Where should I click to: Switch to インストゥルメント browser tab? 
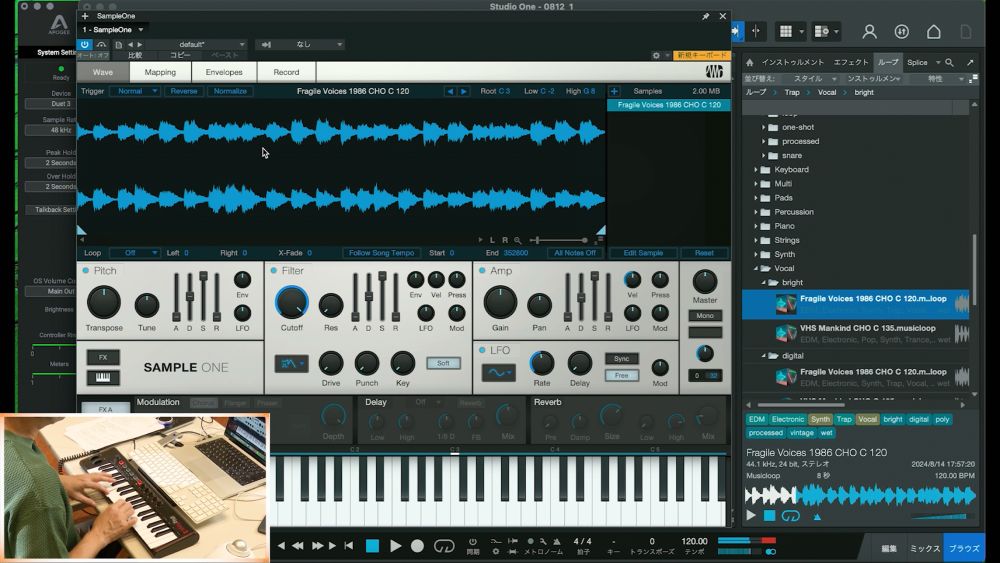[x=793, y=62]
